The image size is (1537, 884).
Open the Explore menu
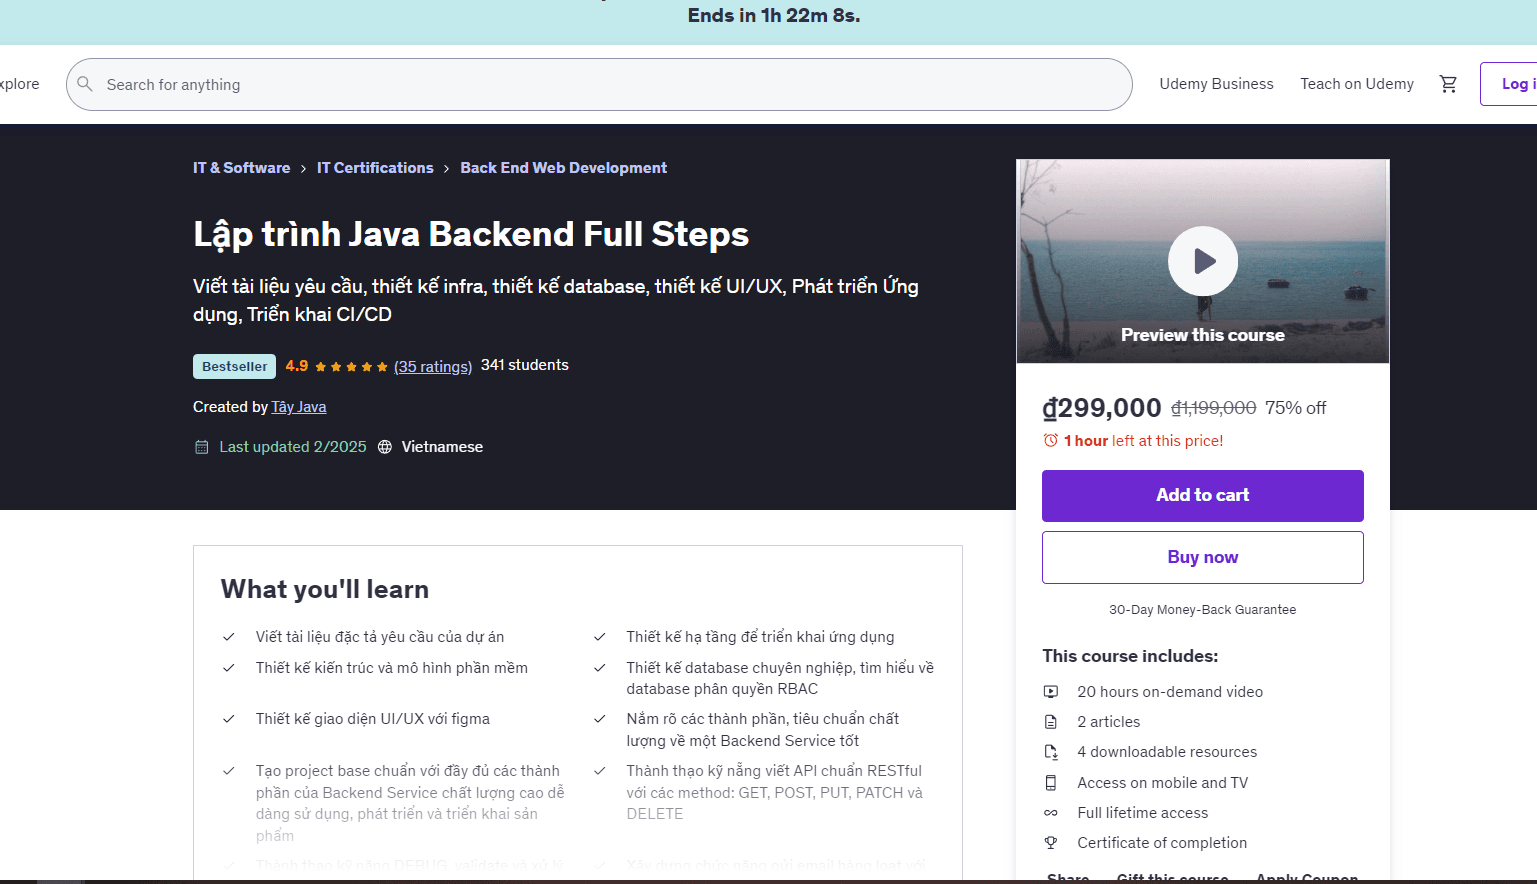(20, 84)
